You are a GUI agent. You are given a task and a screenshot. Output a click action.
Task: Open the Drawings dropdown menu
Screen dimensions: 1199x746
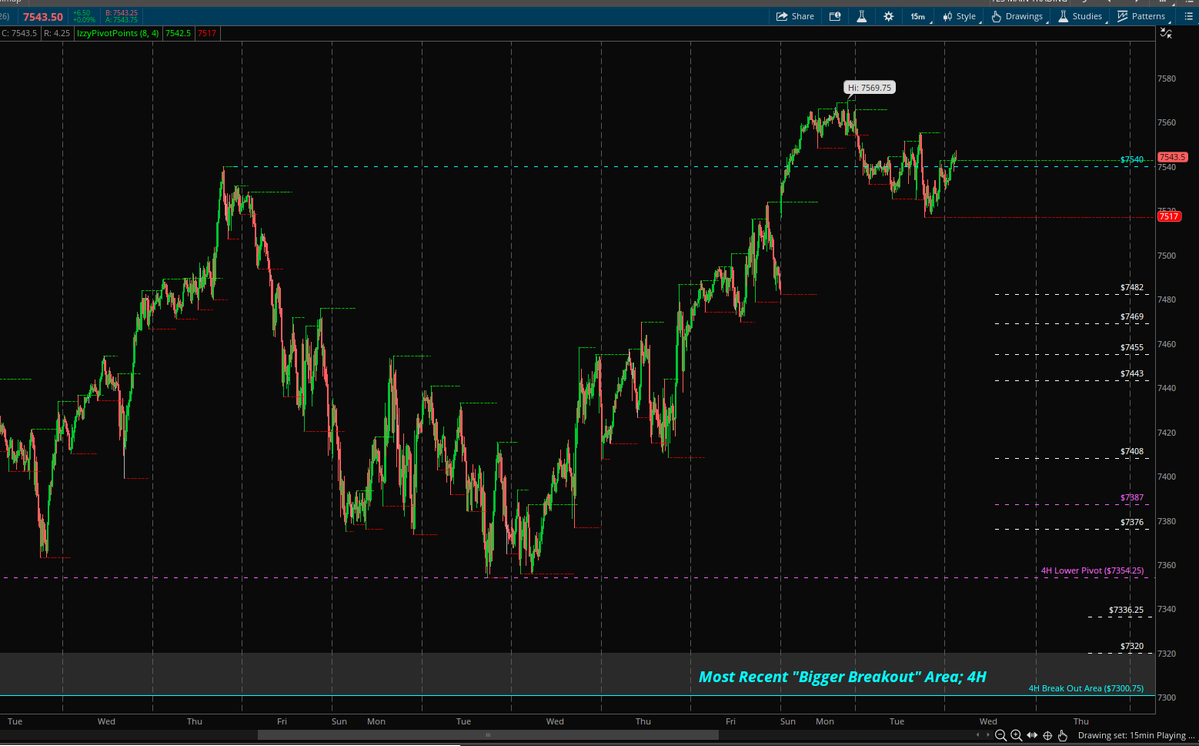tap(1017, 16)
